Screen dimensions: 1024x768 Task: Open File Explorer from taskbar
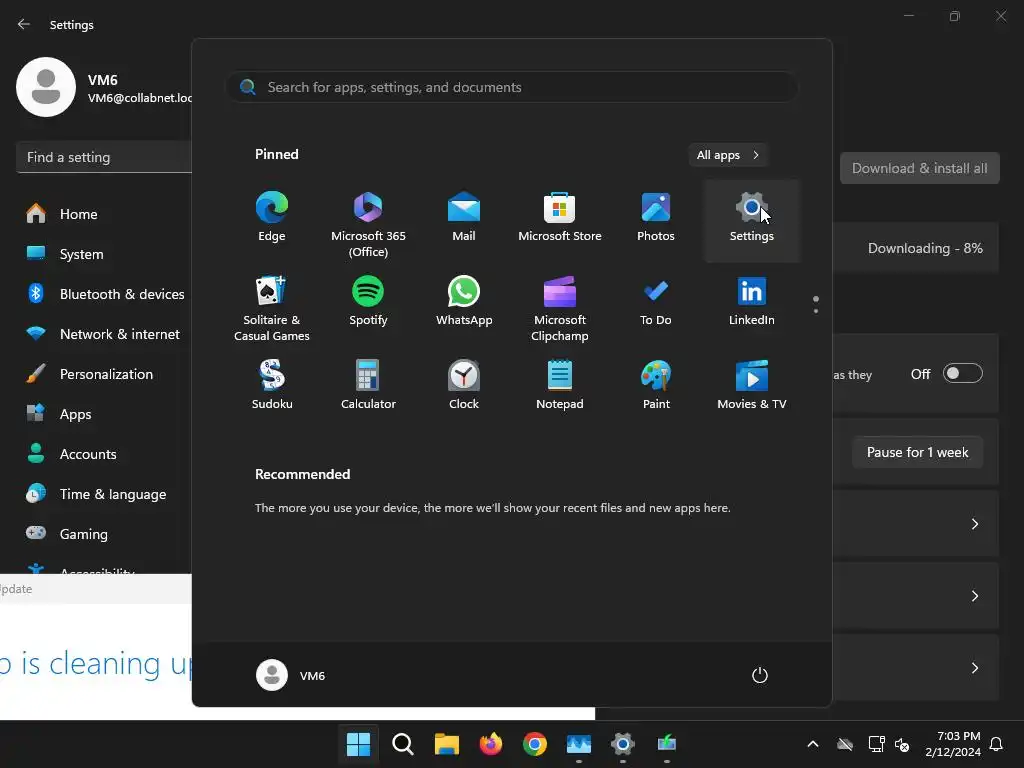coord(447,744)
